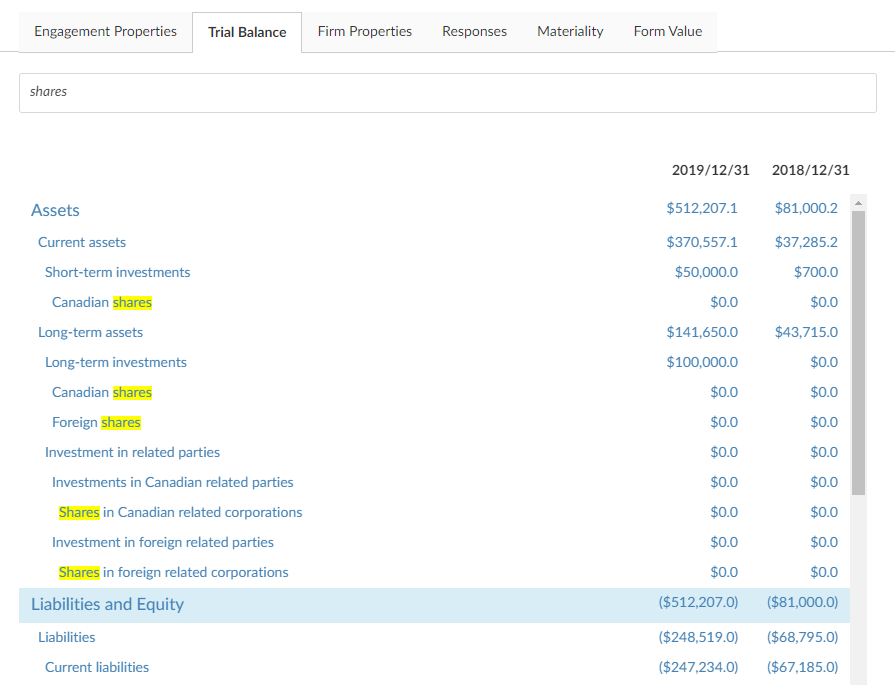Select Short-term investments account
The height and width of the screenshot is (685, 895).
[117, 272]
